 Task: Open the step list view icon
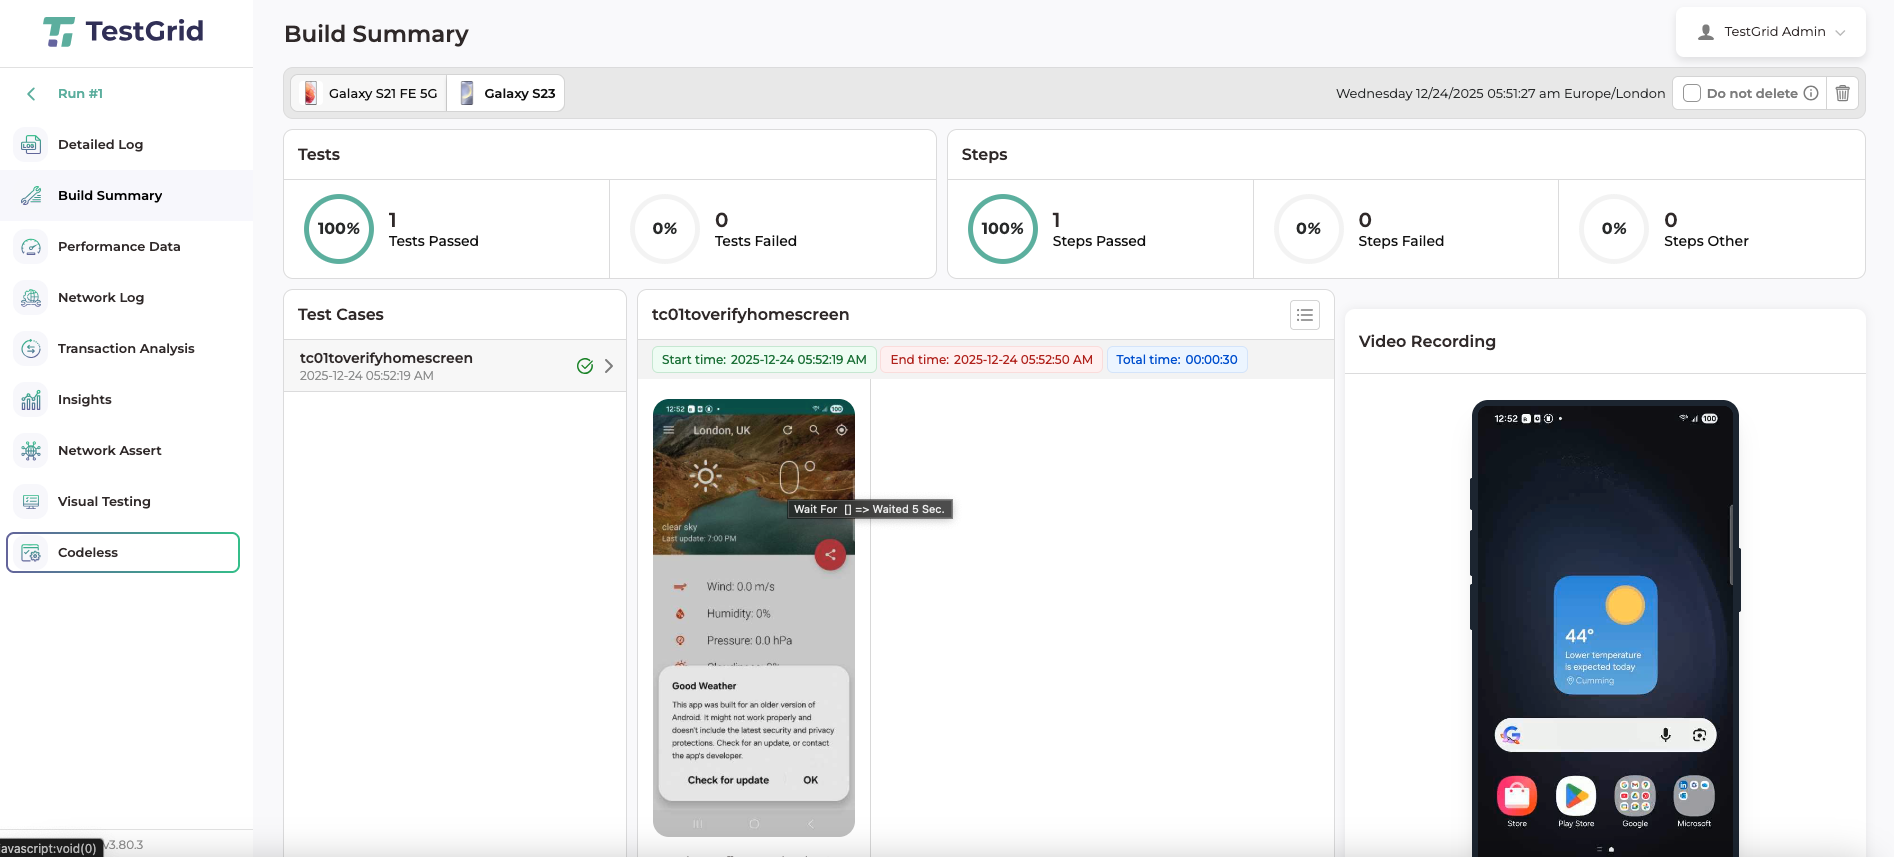(x=1304, y=315)
